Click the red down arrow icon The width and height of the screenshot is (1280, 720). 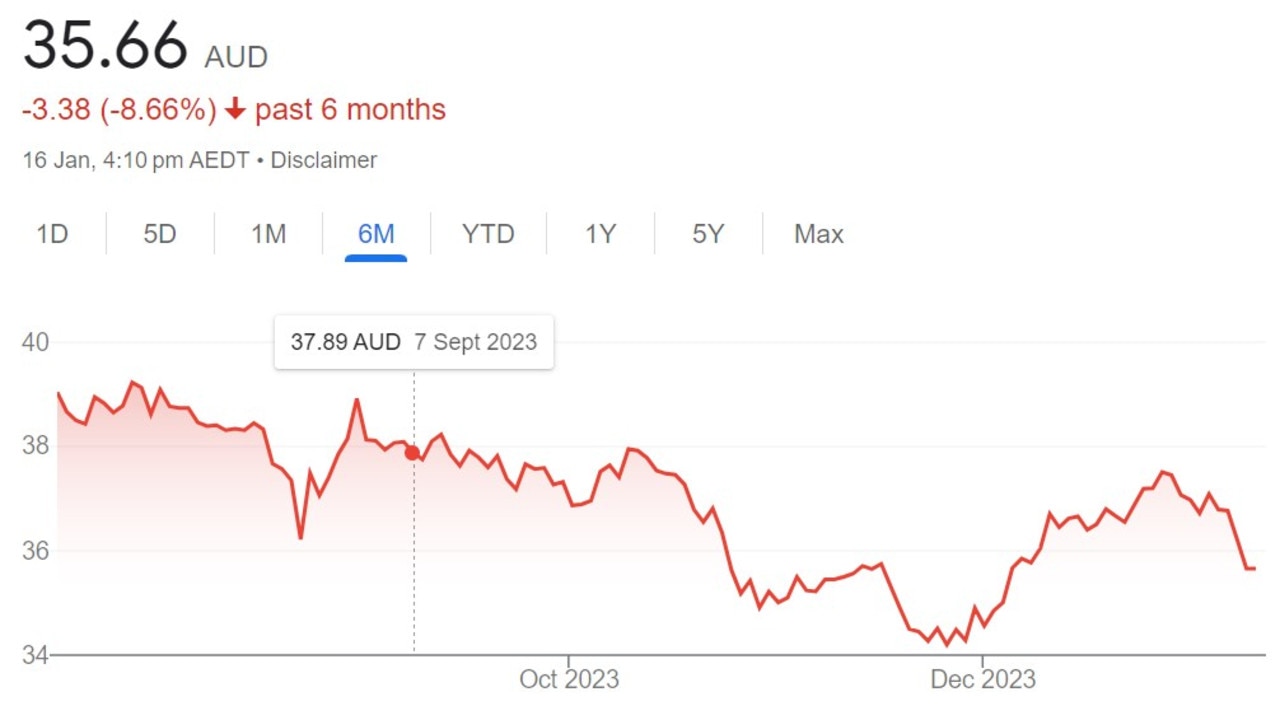click(x=235, y=109)
